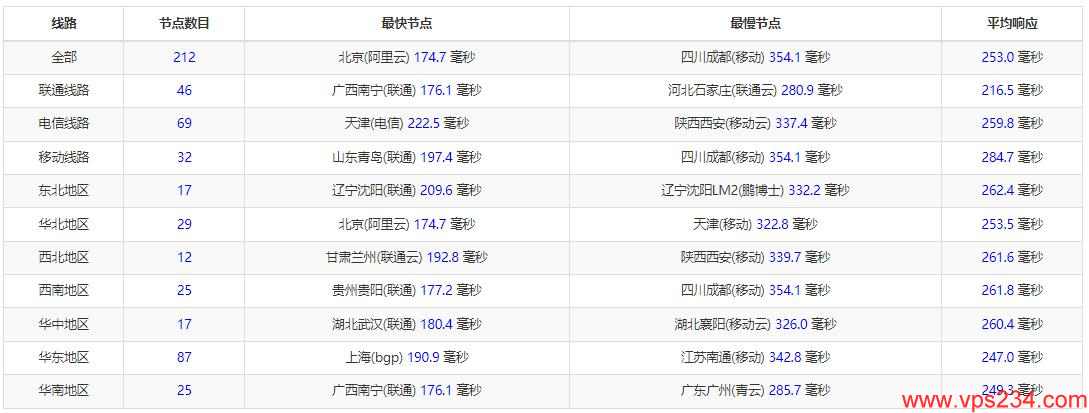
Task: Select the 西南地区 row label
Action: pos(64,290)
